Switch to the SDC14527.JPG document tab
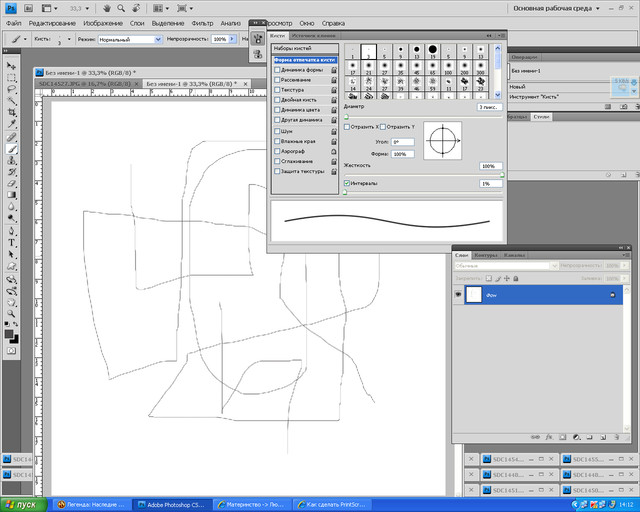This screenshot has height=512, width=640. tap(86, 85)
